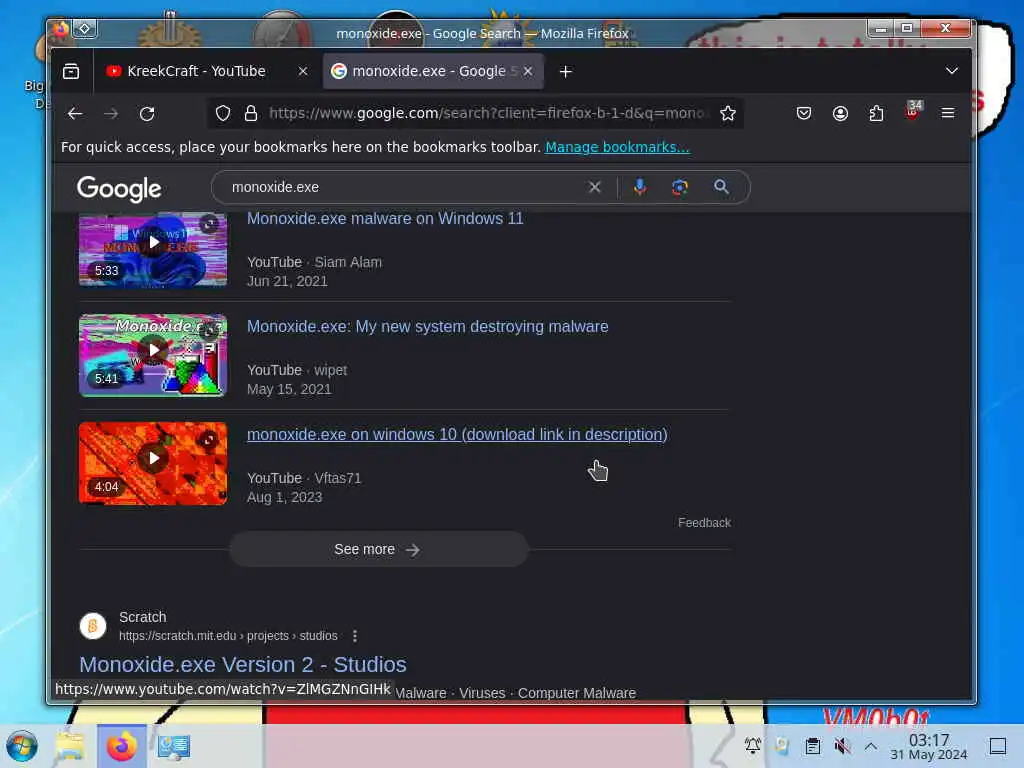Close the KreekCraft YouTube tab

coord(303,71)
